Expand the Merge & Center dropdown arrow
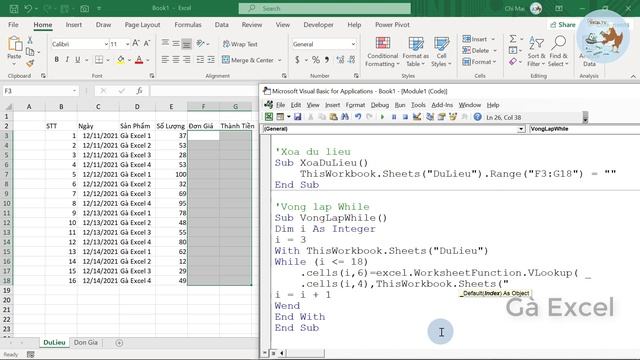The image size is (640, 360). pyautogui.click(x=280, y=60)
